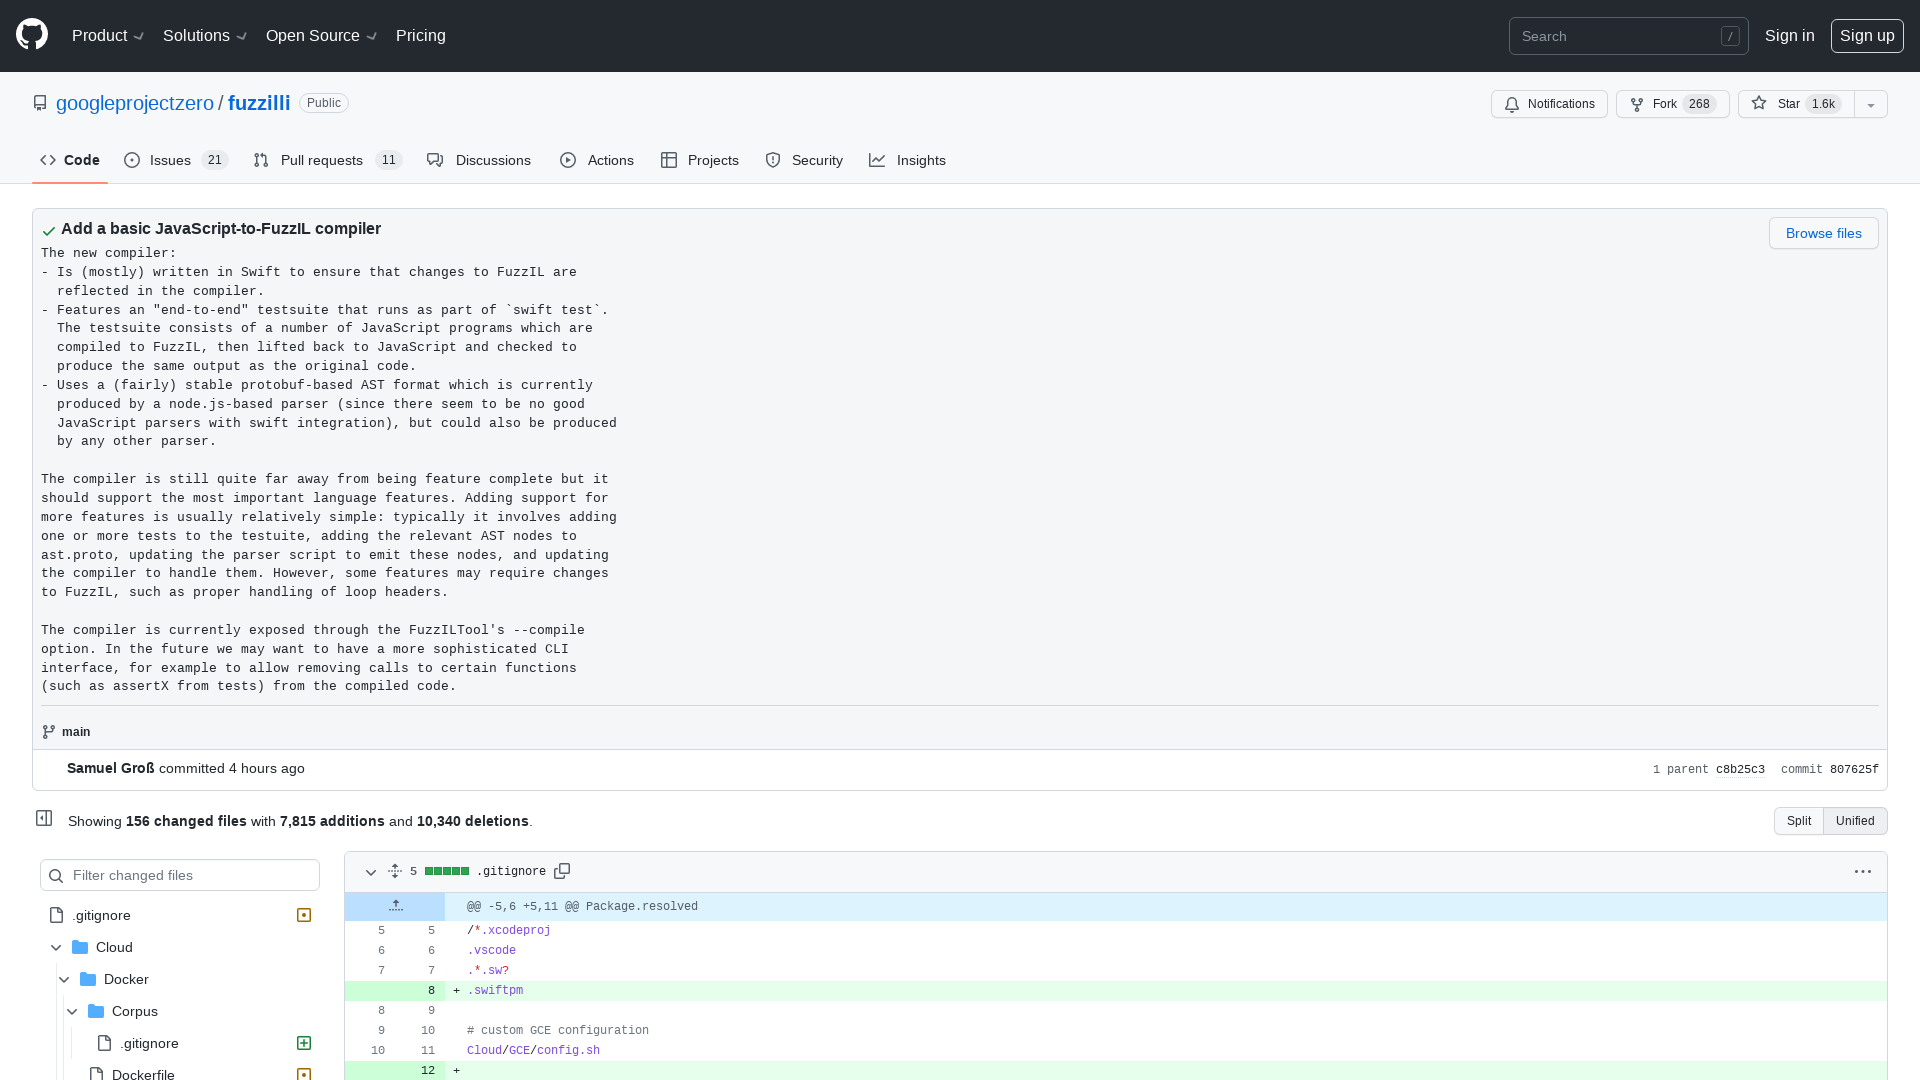The image size is (1920, 1080).
Task: Copy .gitignore file path
Action: (x=562, y=871)
